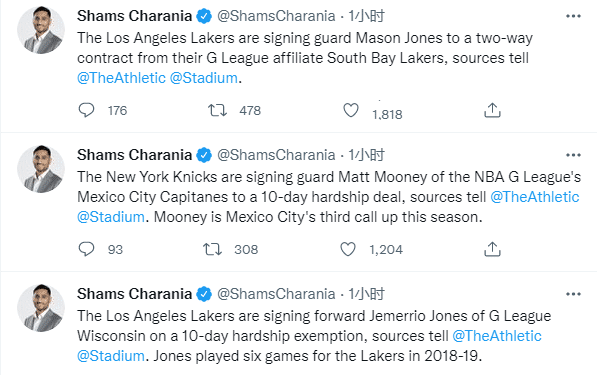Open more options on Matt Mooney tweet
The image size is (597, 375).
[x=573, y=155]
